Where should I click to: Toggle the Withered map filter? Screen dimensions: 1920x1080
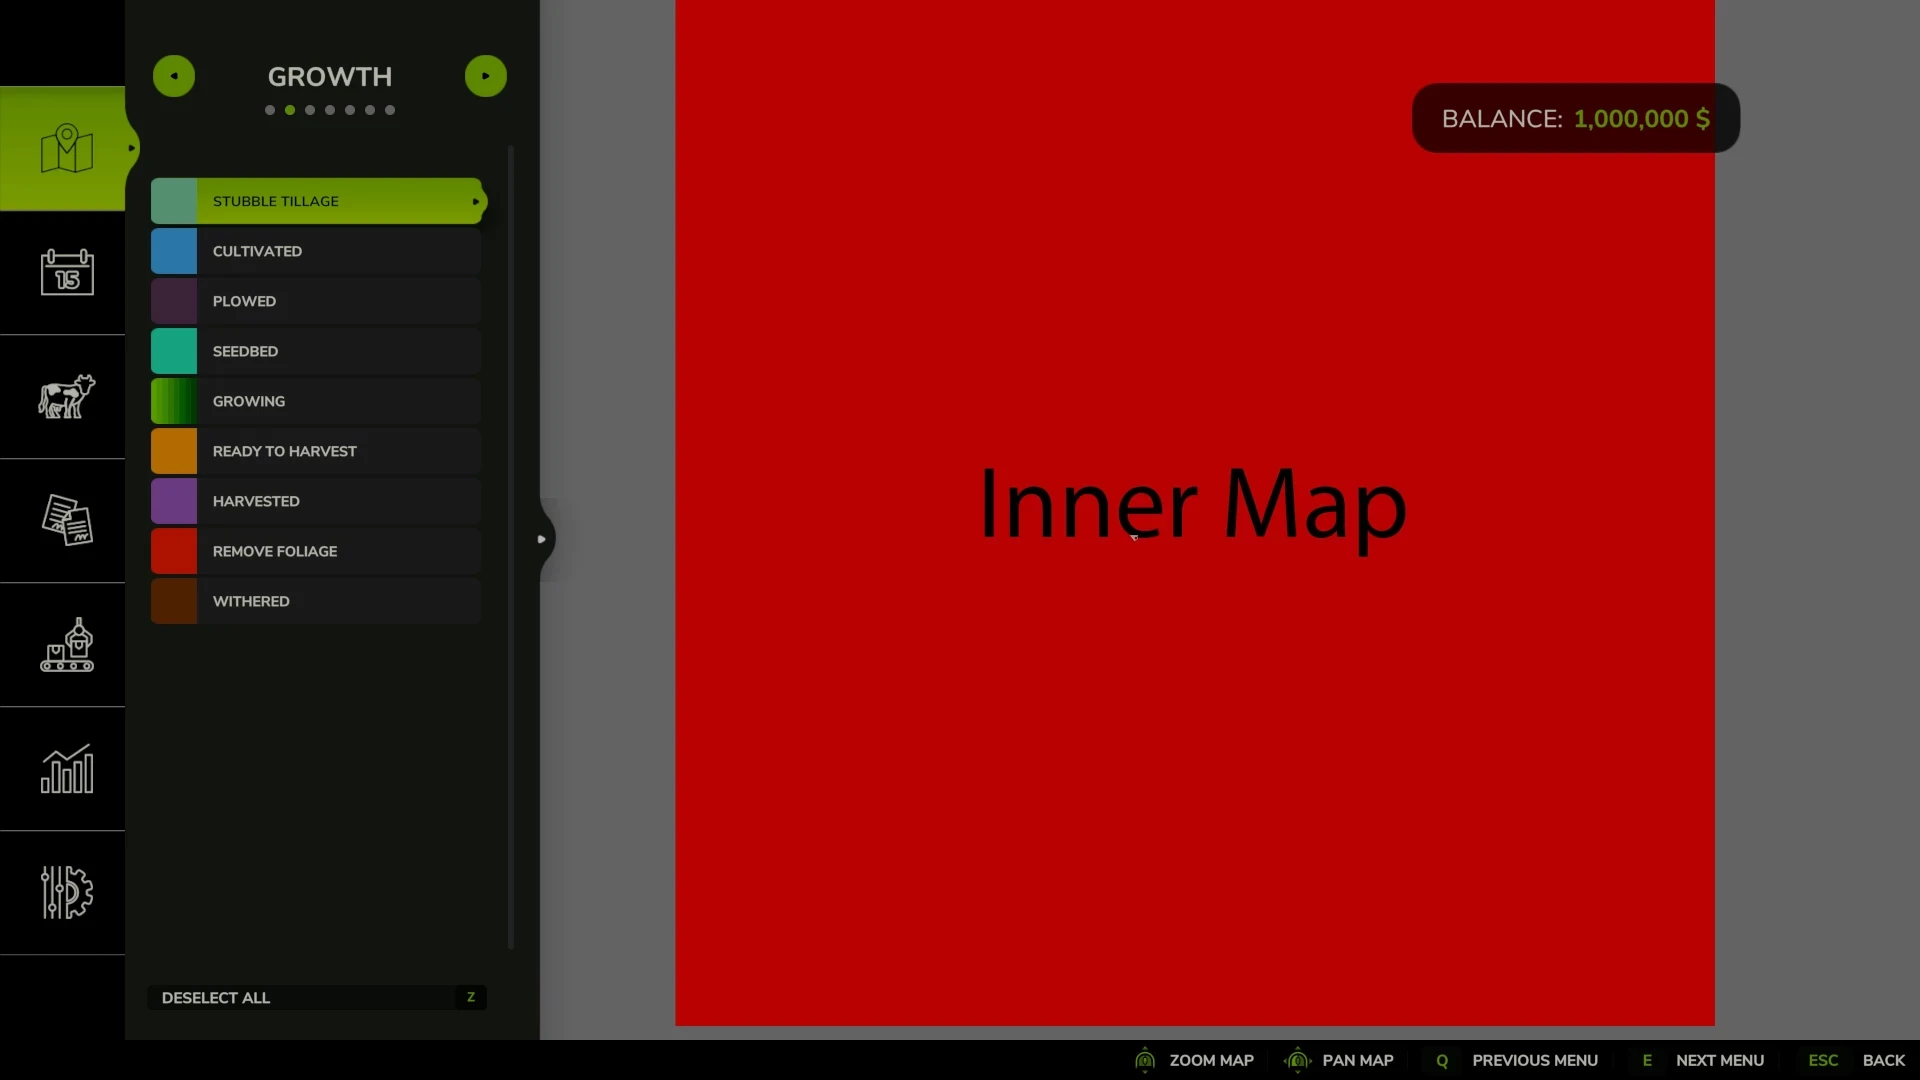tap(316, 601)
